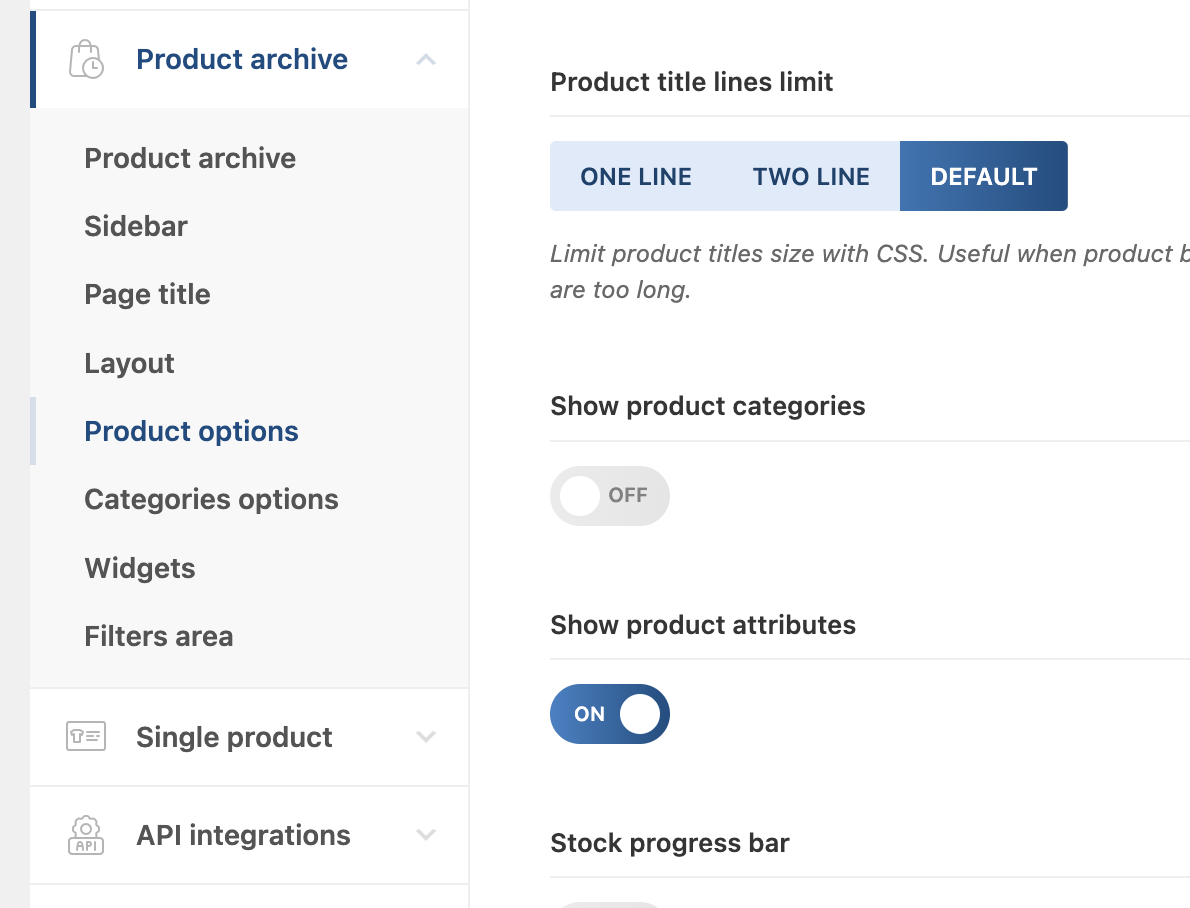Select the TWO LINE title limit option
Viewport: 1190px width, 908px height.
click(811, 177)
